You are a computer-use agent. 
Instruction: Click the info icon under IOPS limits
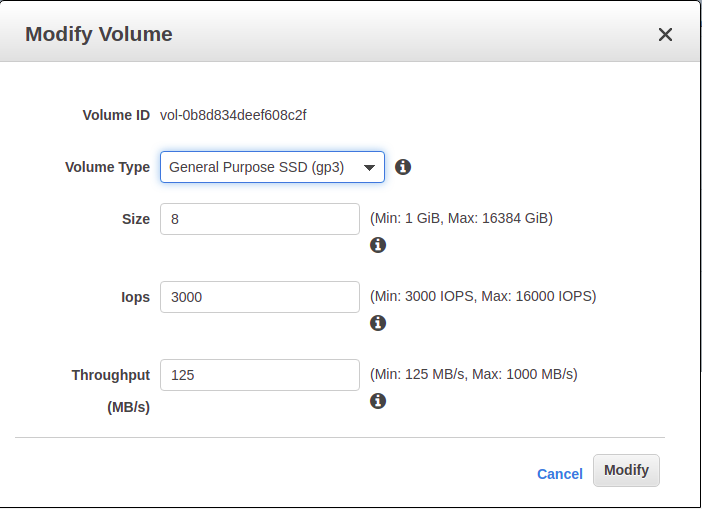tap(378, 323)
